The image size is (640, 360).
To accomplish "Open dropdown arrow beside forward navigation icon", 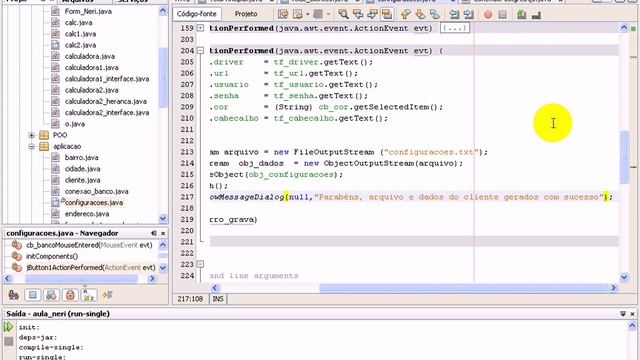I will coord(308,14).
